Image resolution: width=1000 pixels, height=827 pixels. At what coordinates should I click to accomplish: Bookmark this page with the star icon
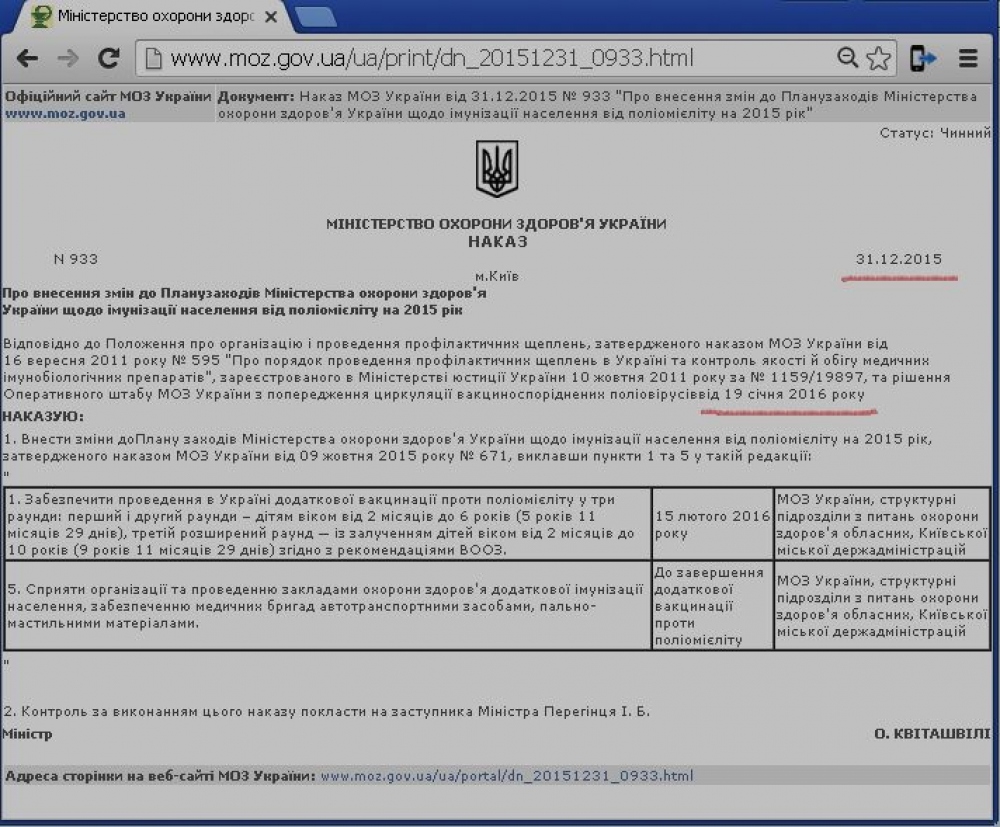(x=878, y=58)
